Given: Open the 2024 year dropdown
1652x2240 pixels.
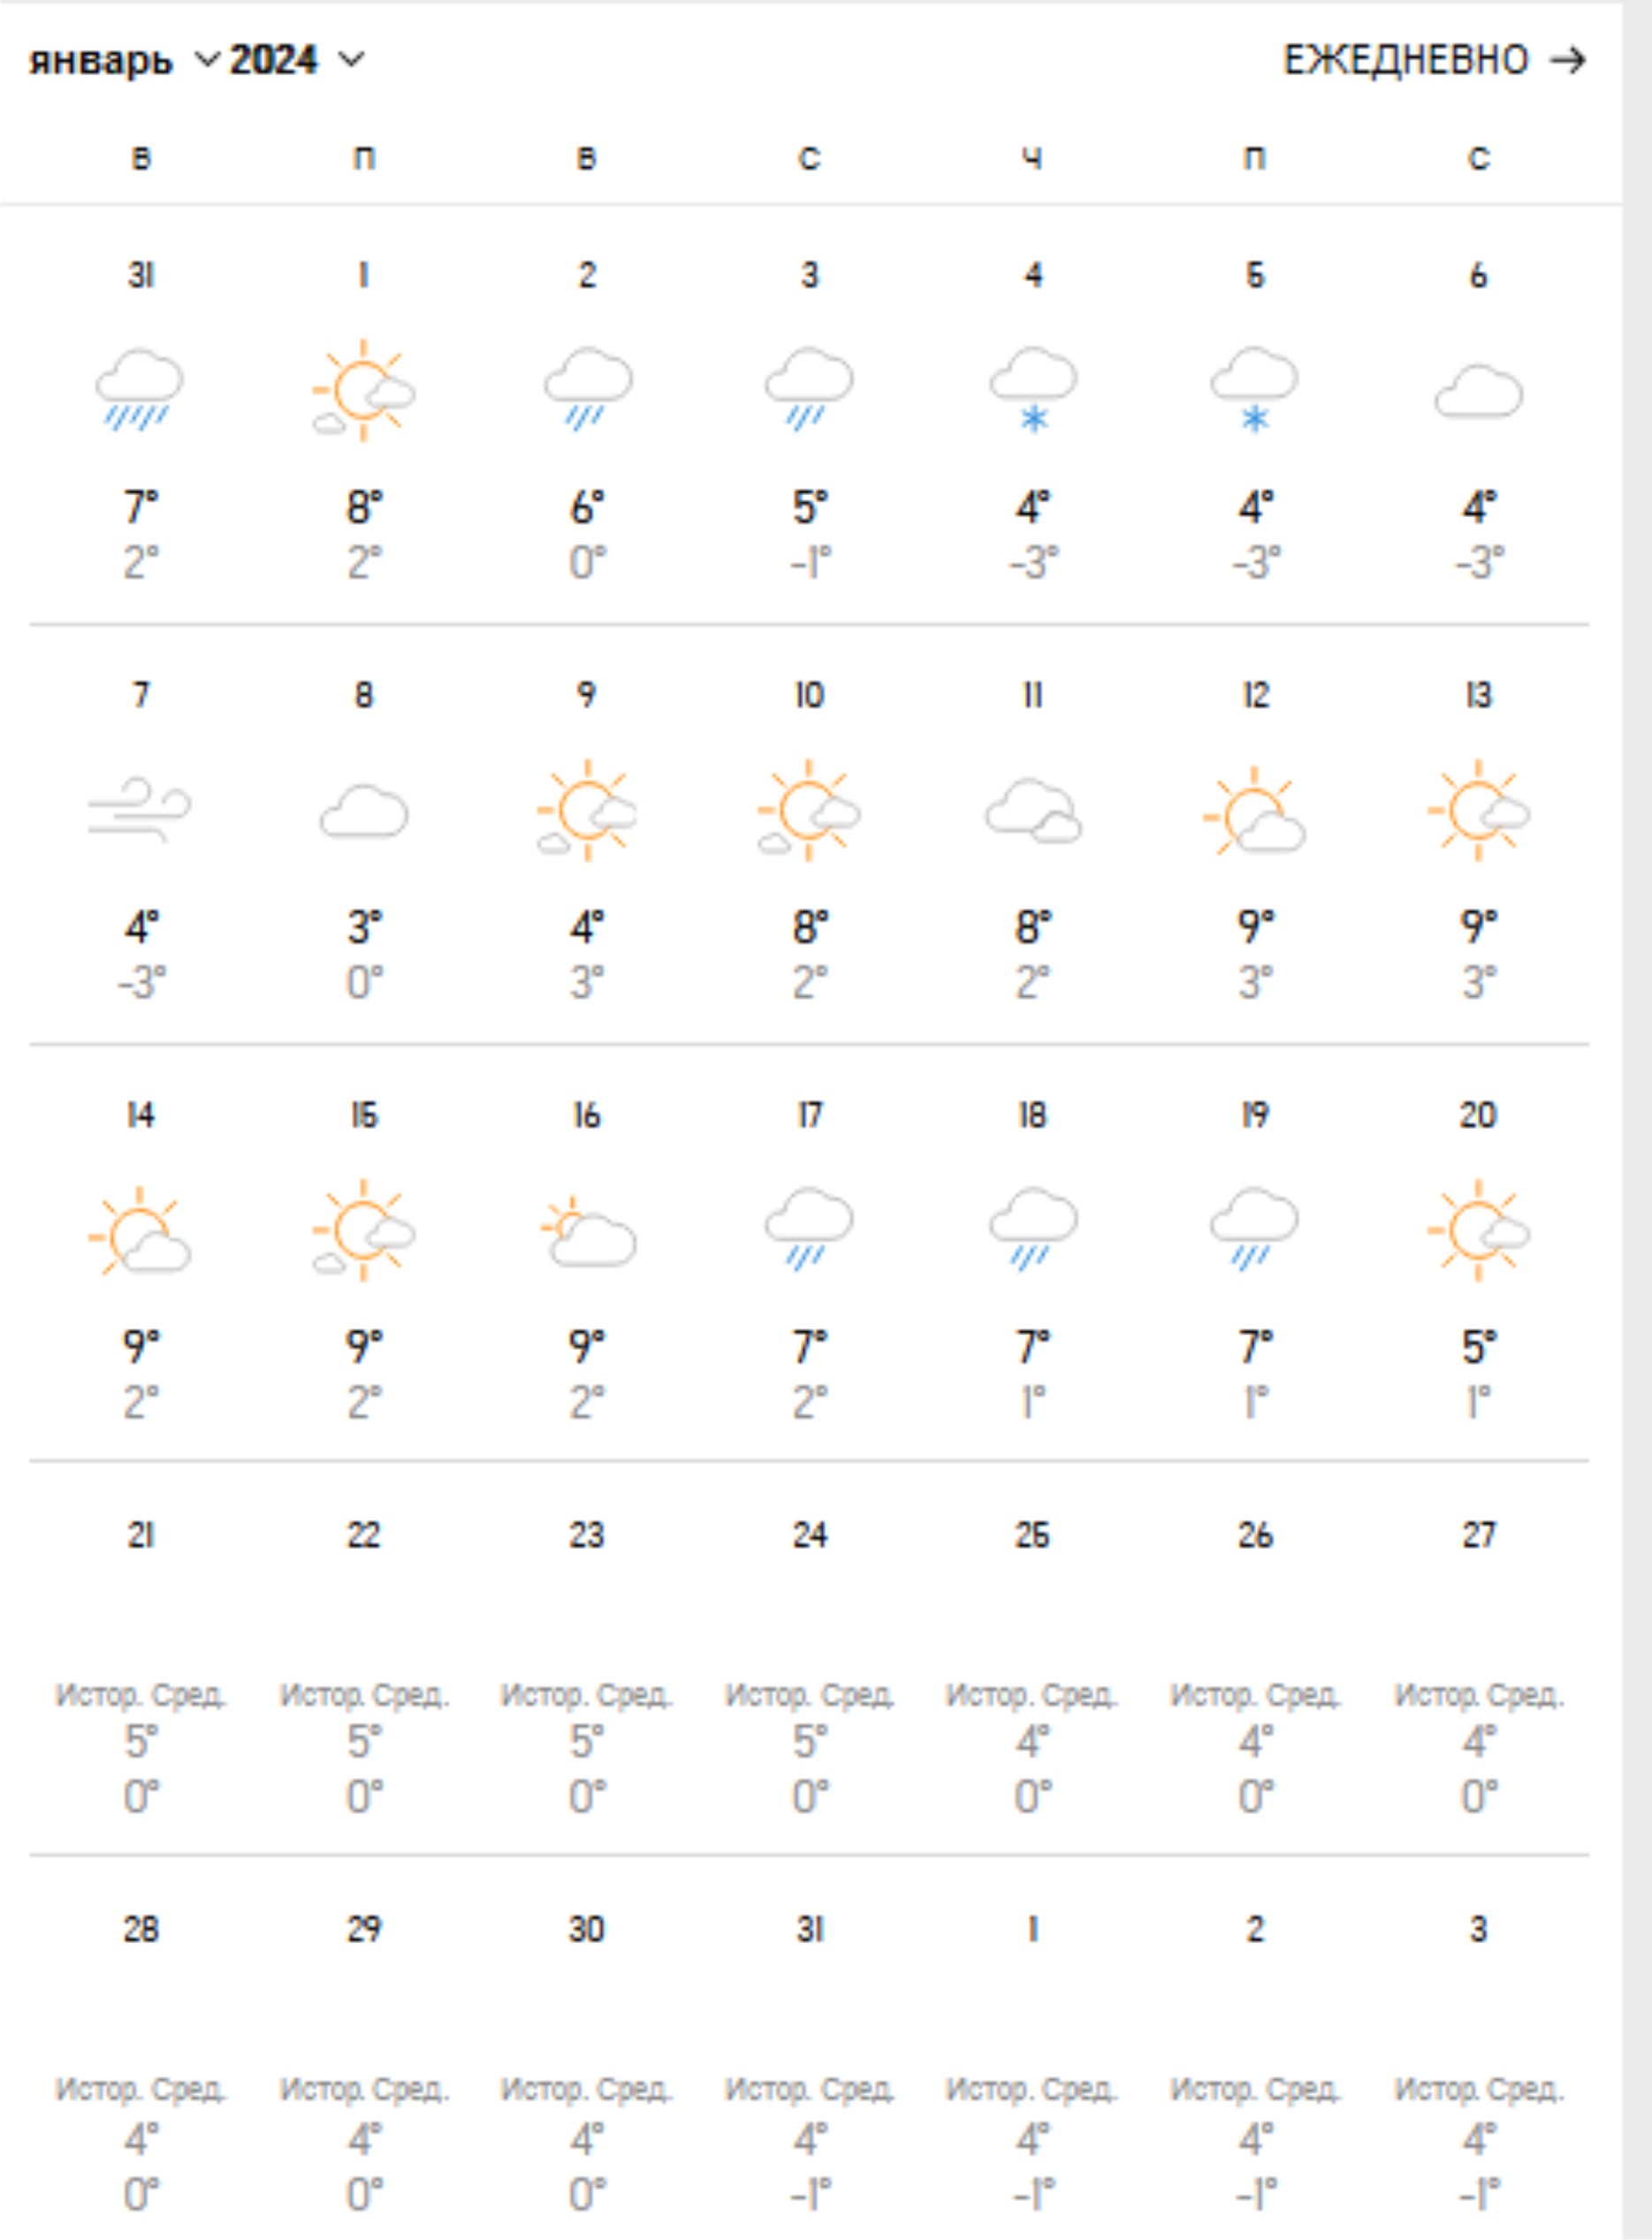Looking at the screenshot, I should (297, 60).
